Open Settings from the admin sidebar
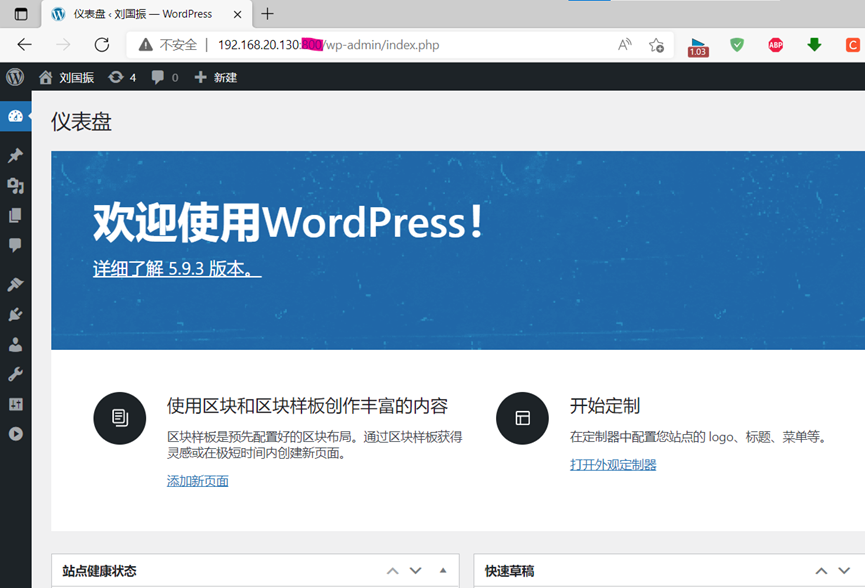This screenshot has height=588, width=865. tap(15, 405)
